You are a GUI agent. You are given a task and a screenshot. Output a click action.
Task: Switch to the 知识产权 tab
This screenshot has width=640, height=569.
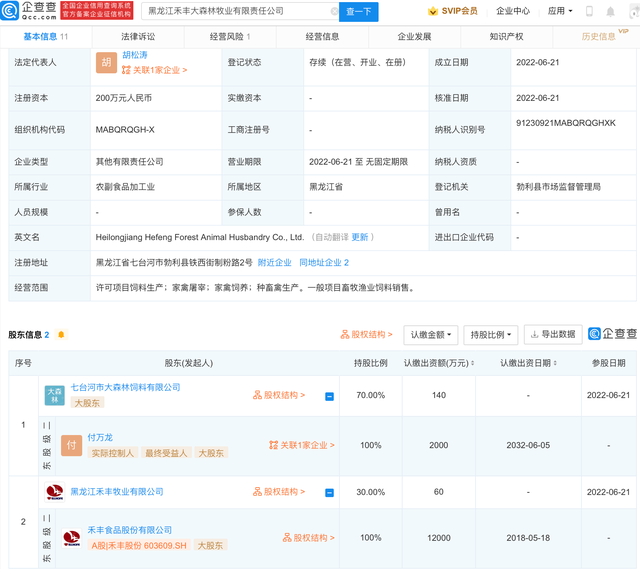point(506,36)
